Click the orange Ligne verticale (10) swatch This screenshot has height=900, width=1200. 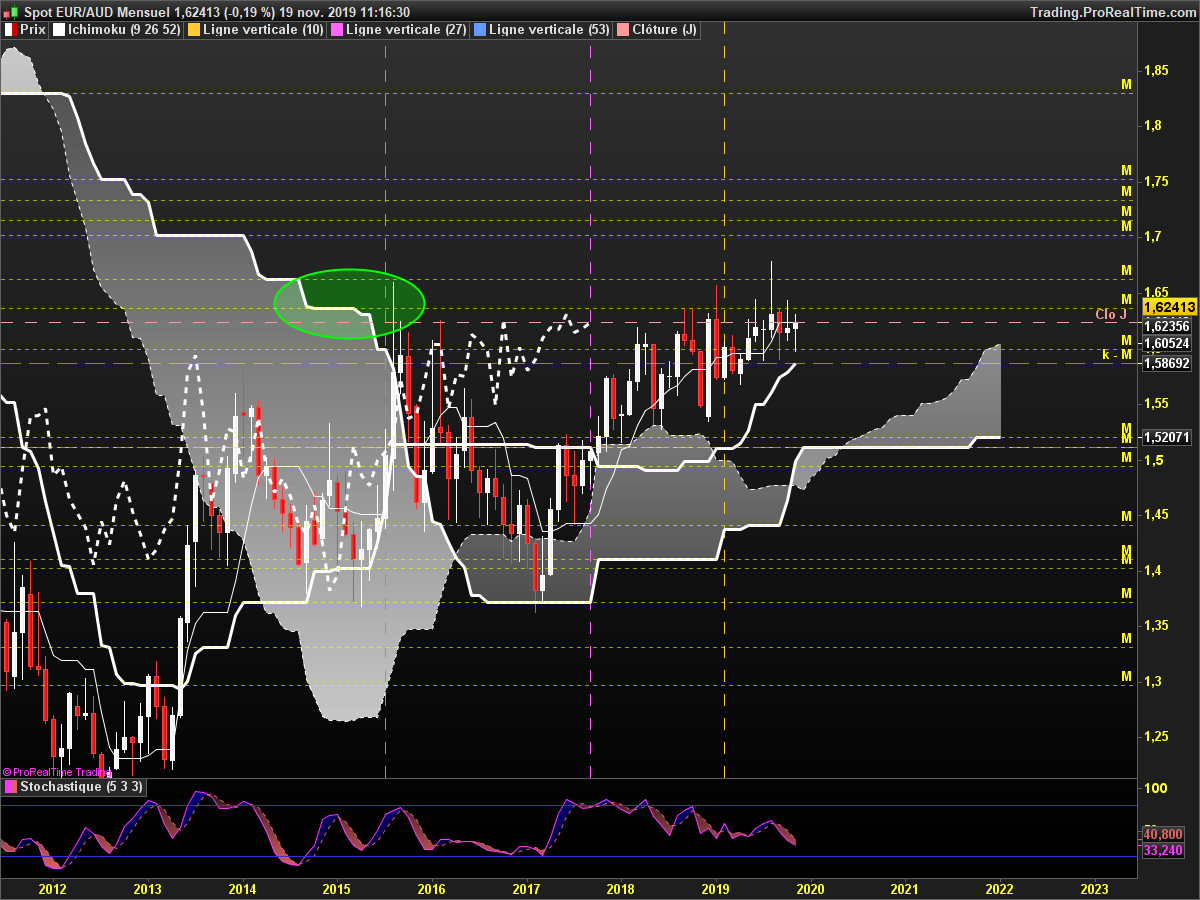194,30
